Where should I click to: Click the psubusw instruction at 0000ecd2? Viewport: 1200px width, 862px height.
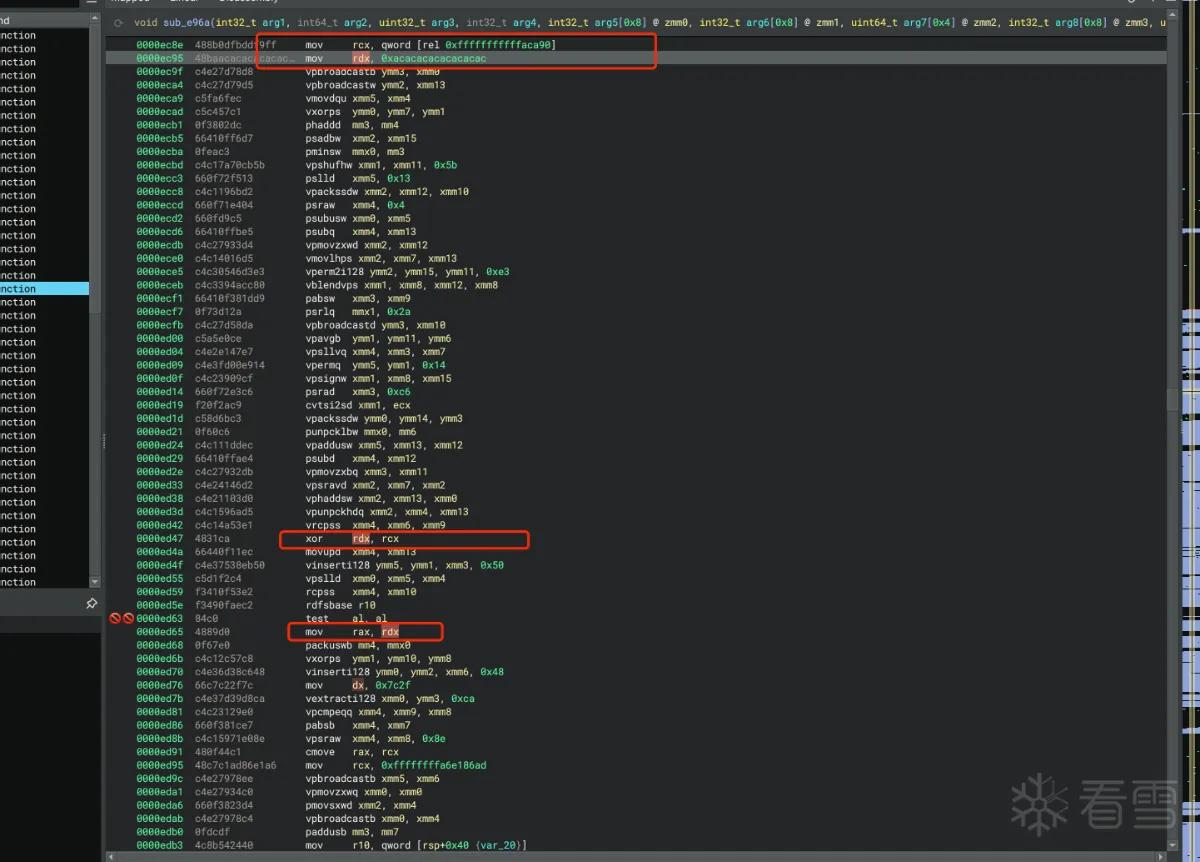point(358,219)
